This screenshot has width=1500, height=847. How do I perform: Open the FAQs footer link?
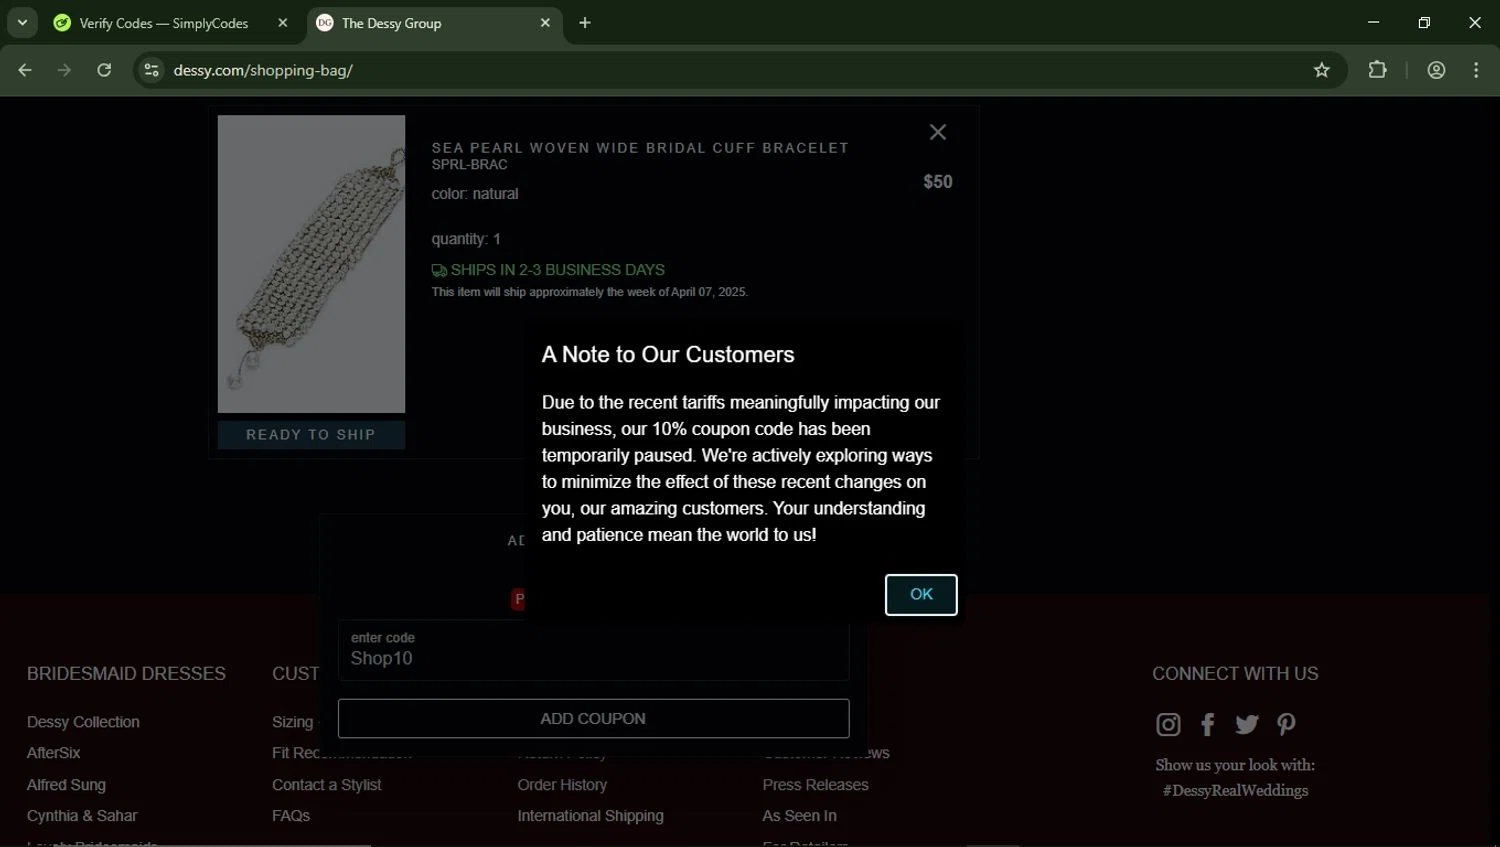pyautogui.click(x=291, y=816)
